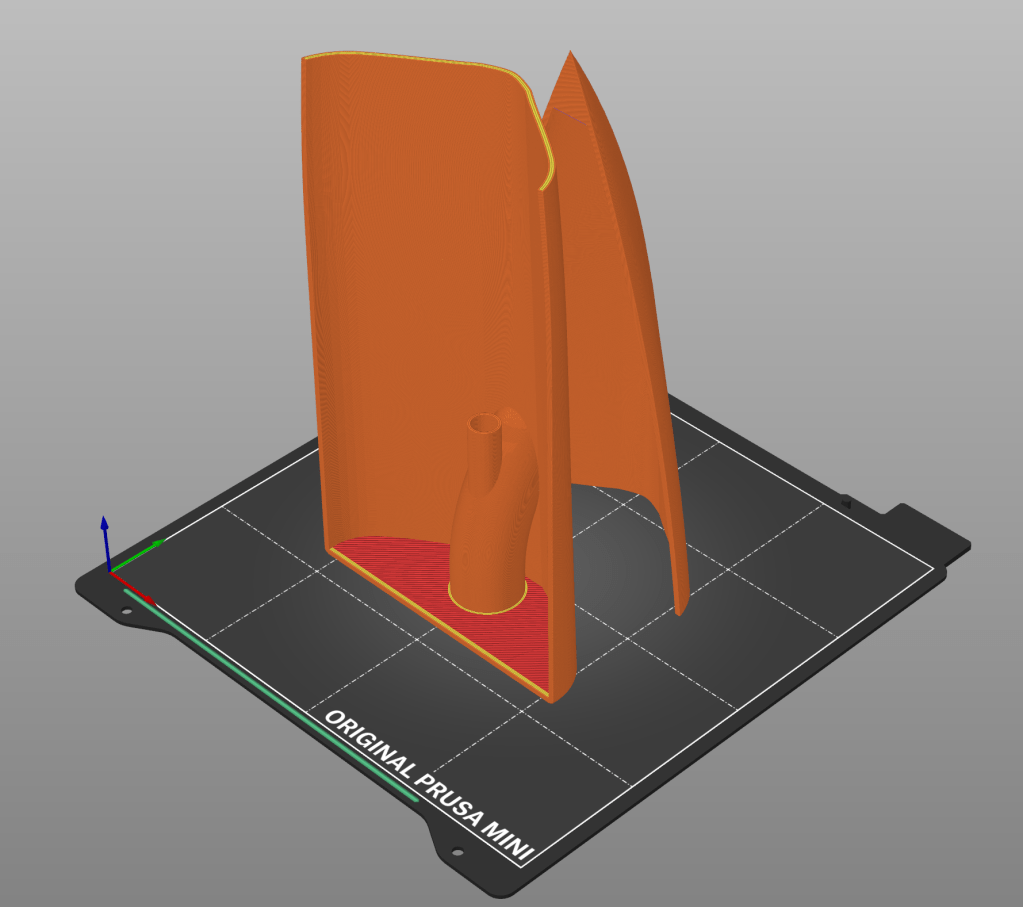Click the small triangle marker on the bed's right edge
The height and width of the screenshot is (907, 1023).
tap(846, 503)
